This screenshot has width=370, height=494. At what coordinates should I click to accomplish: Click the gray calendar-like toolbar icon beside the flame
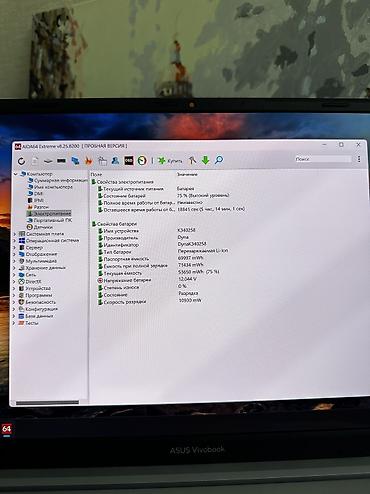coord(102,161)
